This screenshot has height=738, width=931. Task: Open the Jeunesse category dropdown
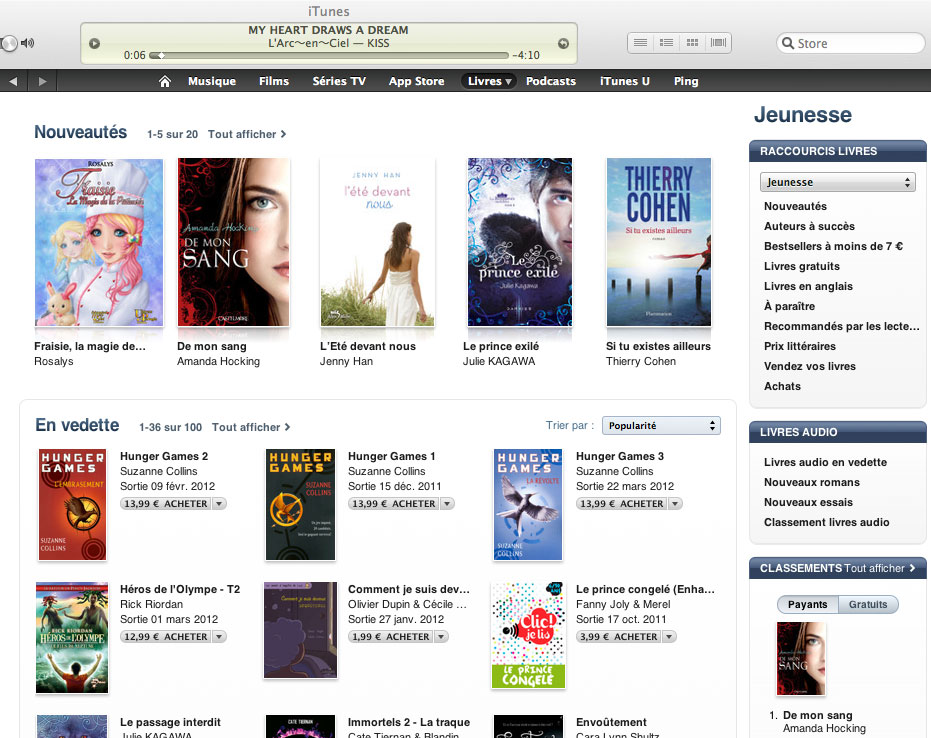tap(838, 182)
